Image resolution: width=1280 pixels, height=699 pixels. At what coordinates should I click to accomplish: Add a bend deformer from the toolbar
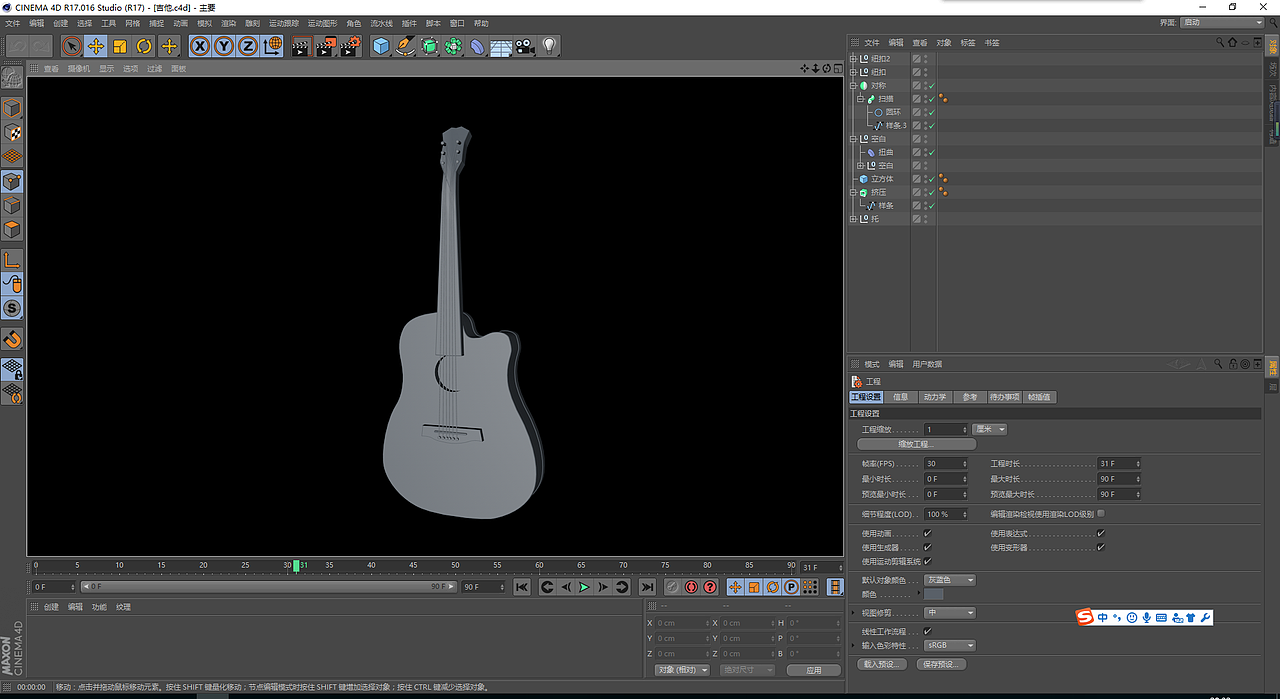(x=477, y=46)
